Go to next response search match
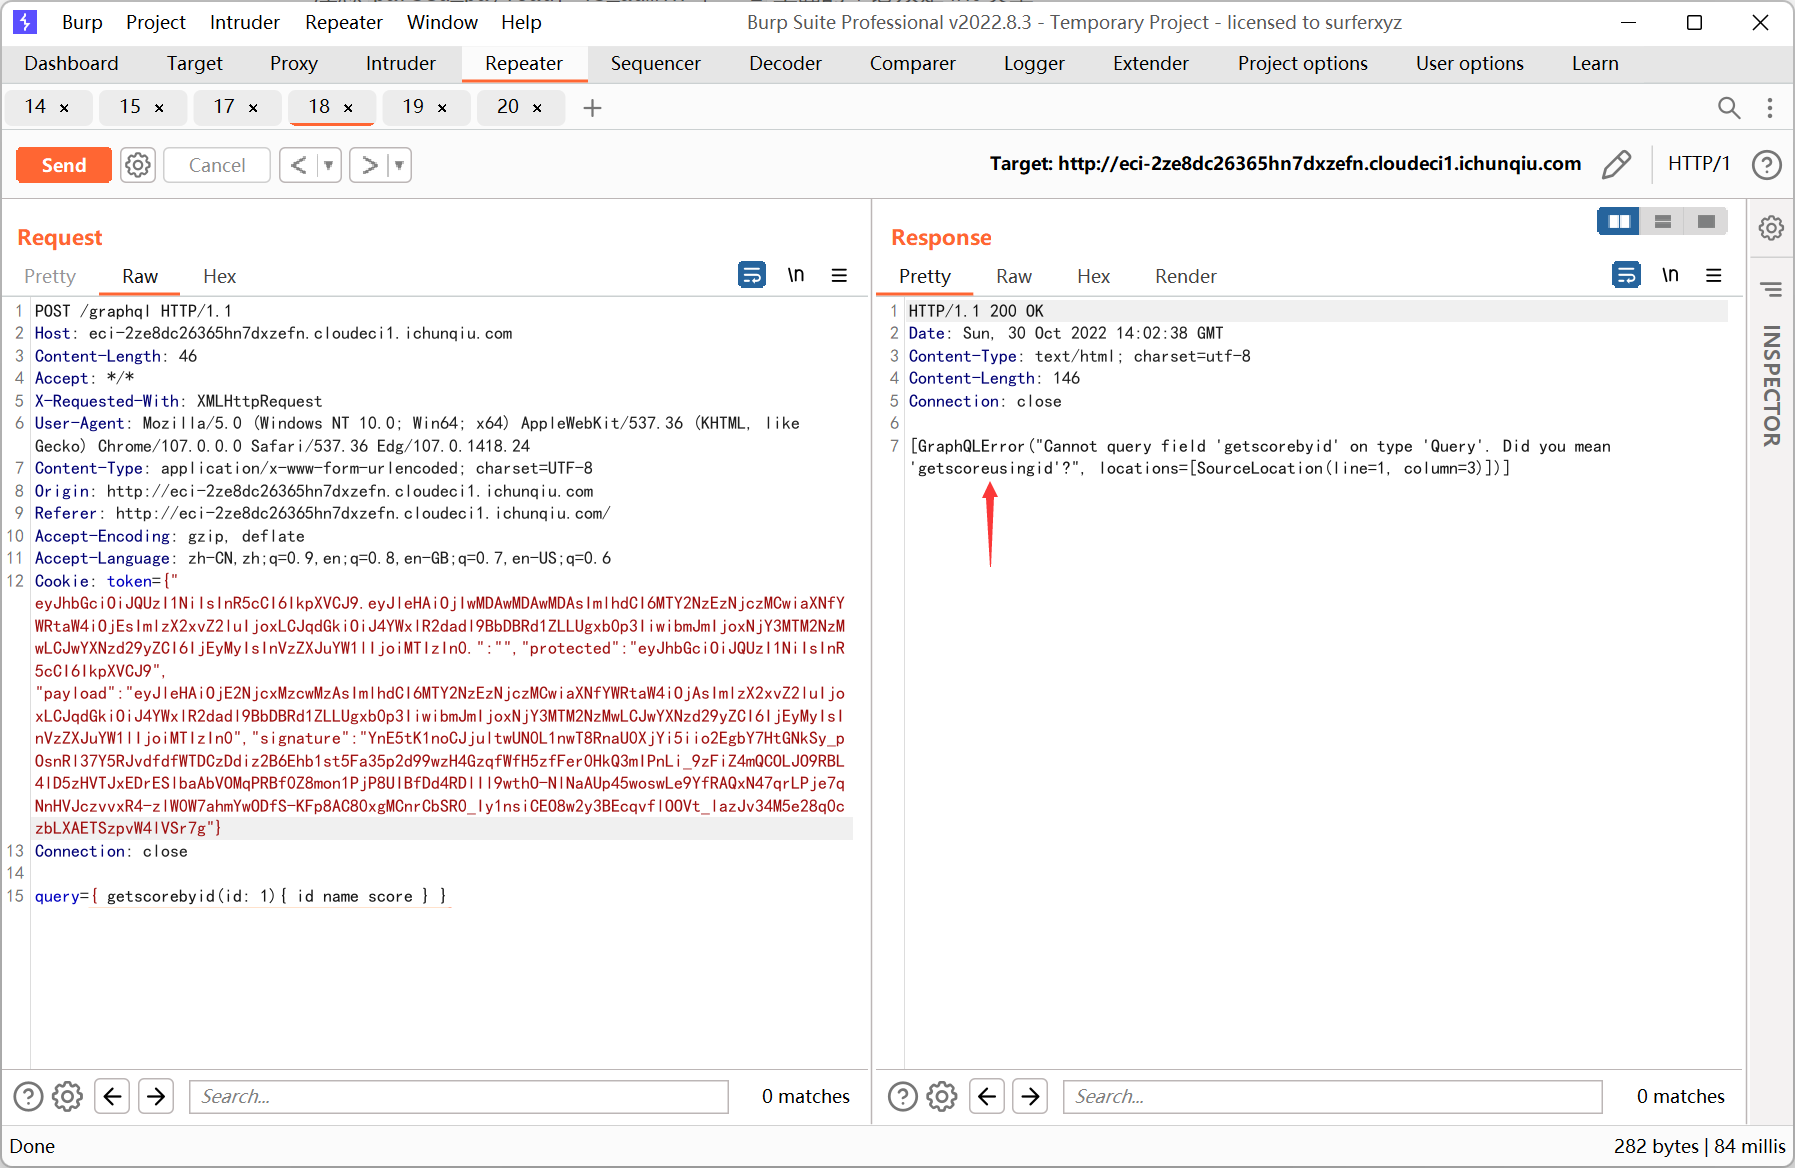This screenshot has width=1795, height=1168. [x=1030, y=1097]
